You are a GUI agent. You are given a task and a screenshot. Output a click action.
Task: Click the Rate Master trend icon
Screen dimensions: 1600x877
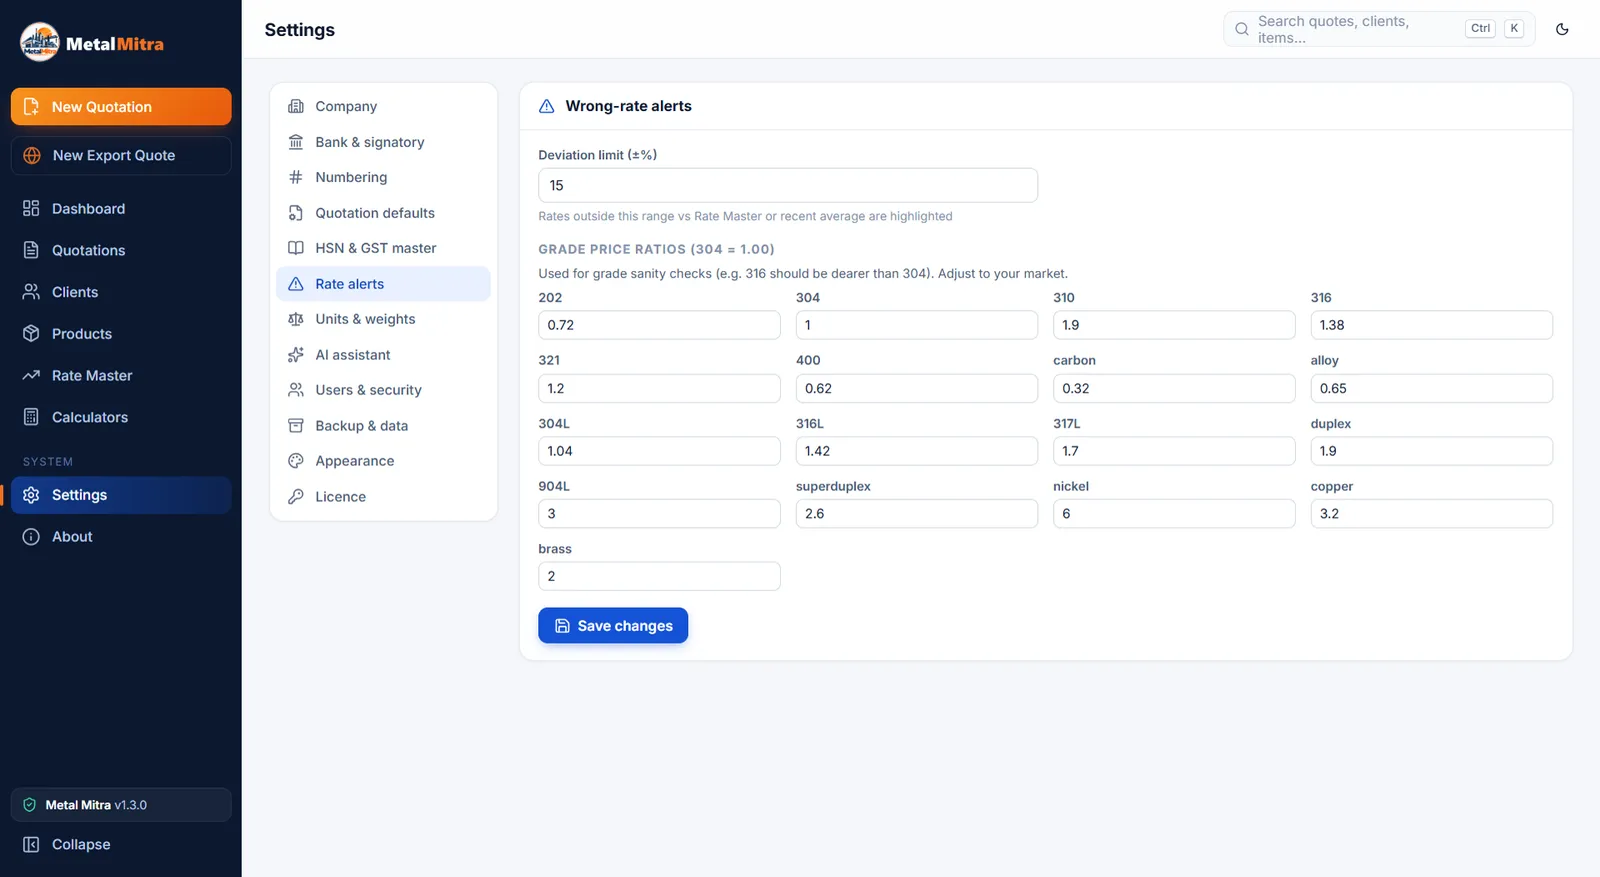click(x=31, y=375)
